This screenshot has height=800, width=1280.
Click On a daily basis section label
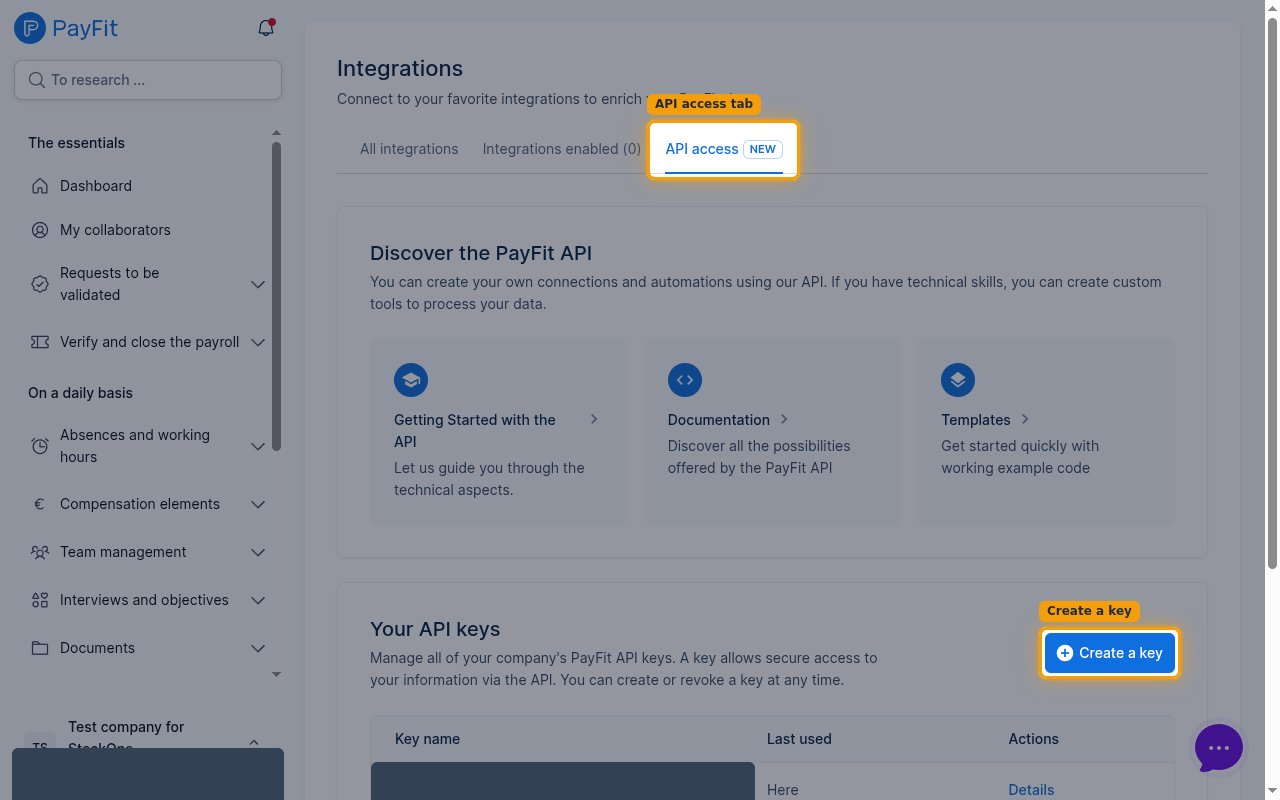pyautogui.click(x=80, y=393)
